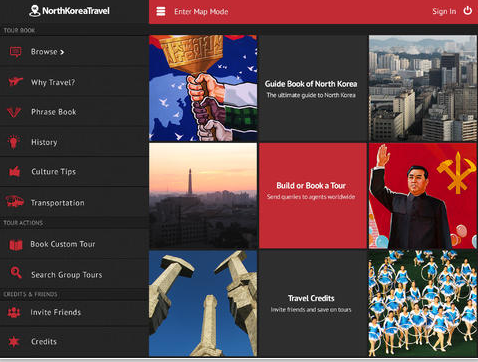
Task: Open the hamburger menu icon
Action: tap(161, 11)
